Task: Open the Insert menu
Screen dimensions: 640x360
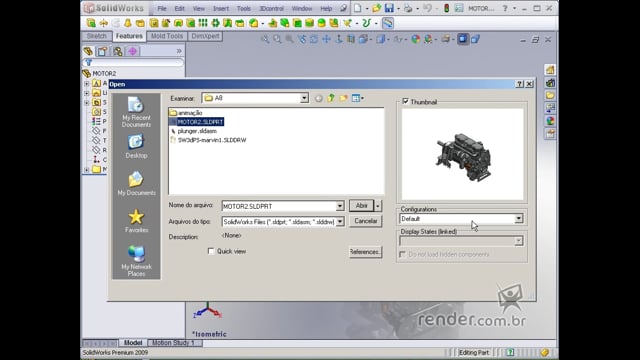Action: point(221,8)
